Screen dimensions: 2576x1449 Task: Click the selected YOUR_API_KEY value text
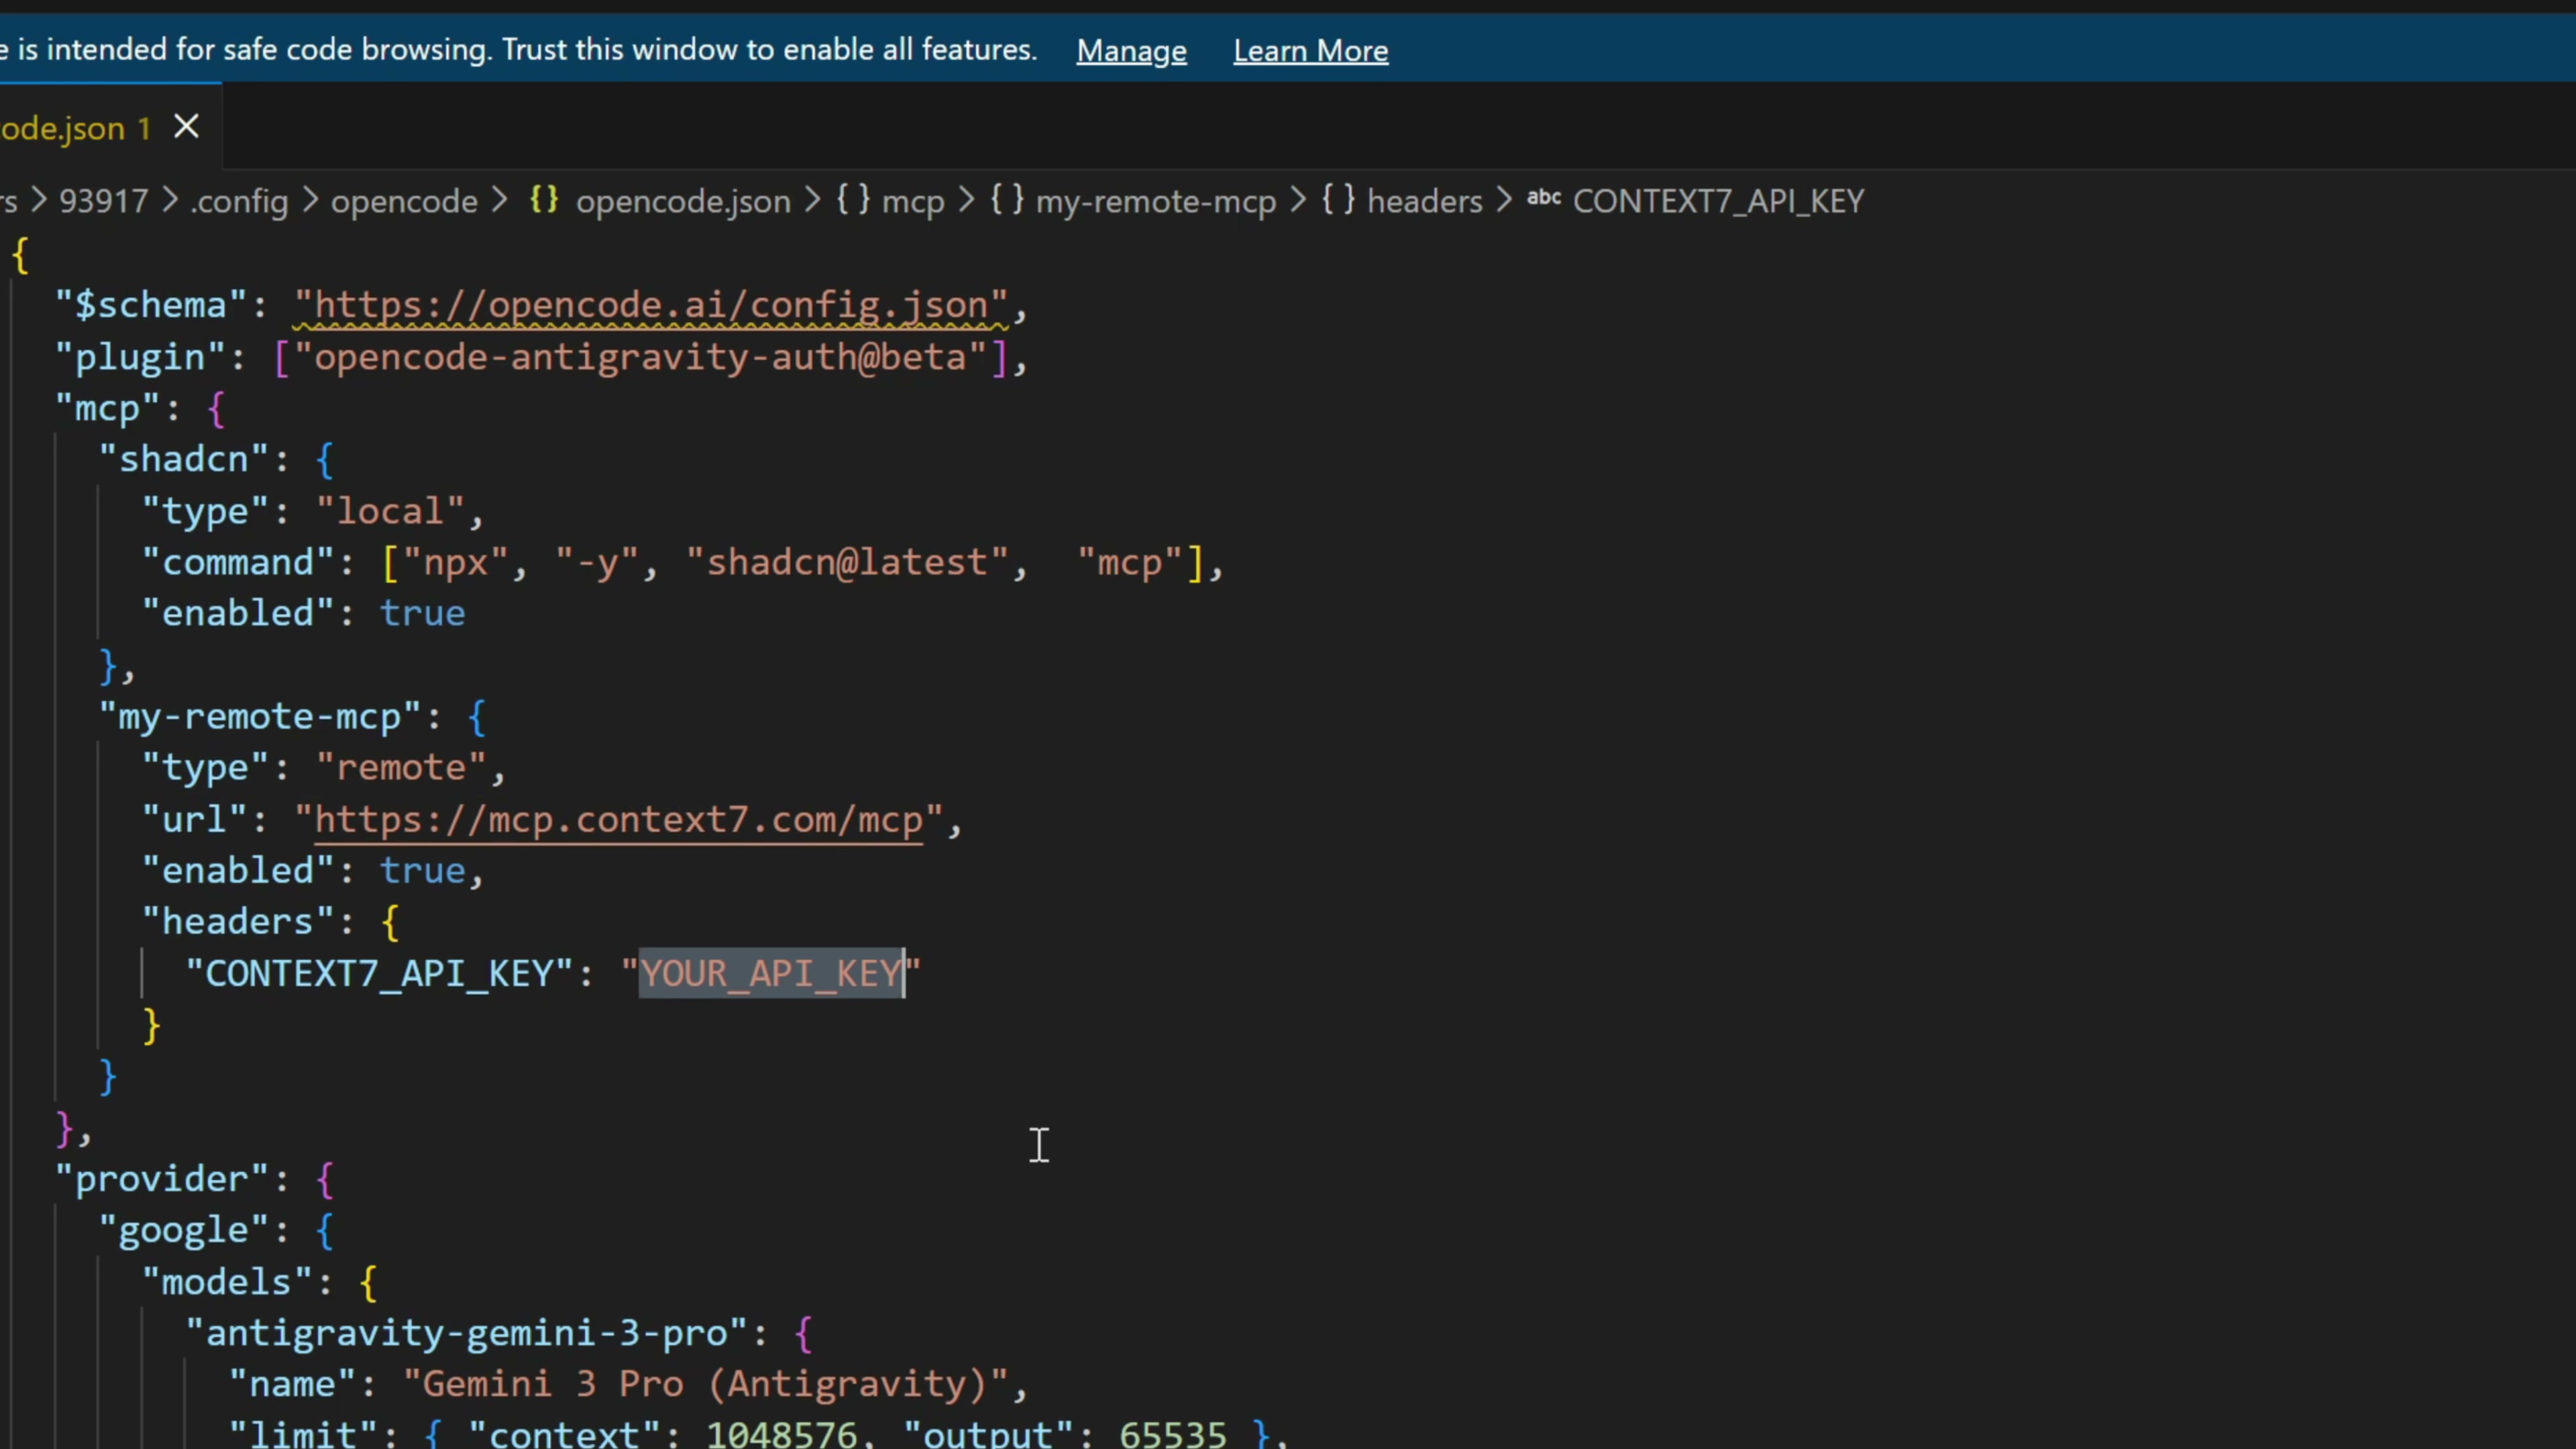[770, 973]
